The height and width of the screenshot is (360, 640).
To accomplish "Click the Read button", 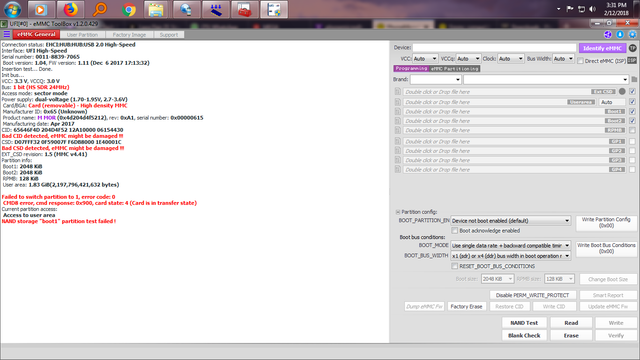I will tap(571, 323).
